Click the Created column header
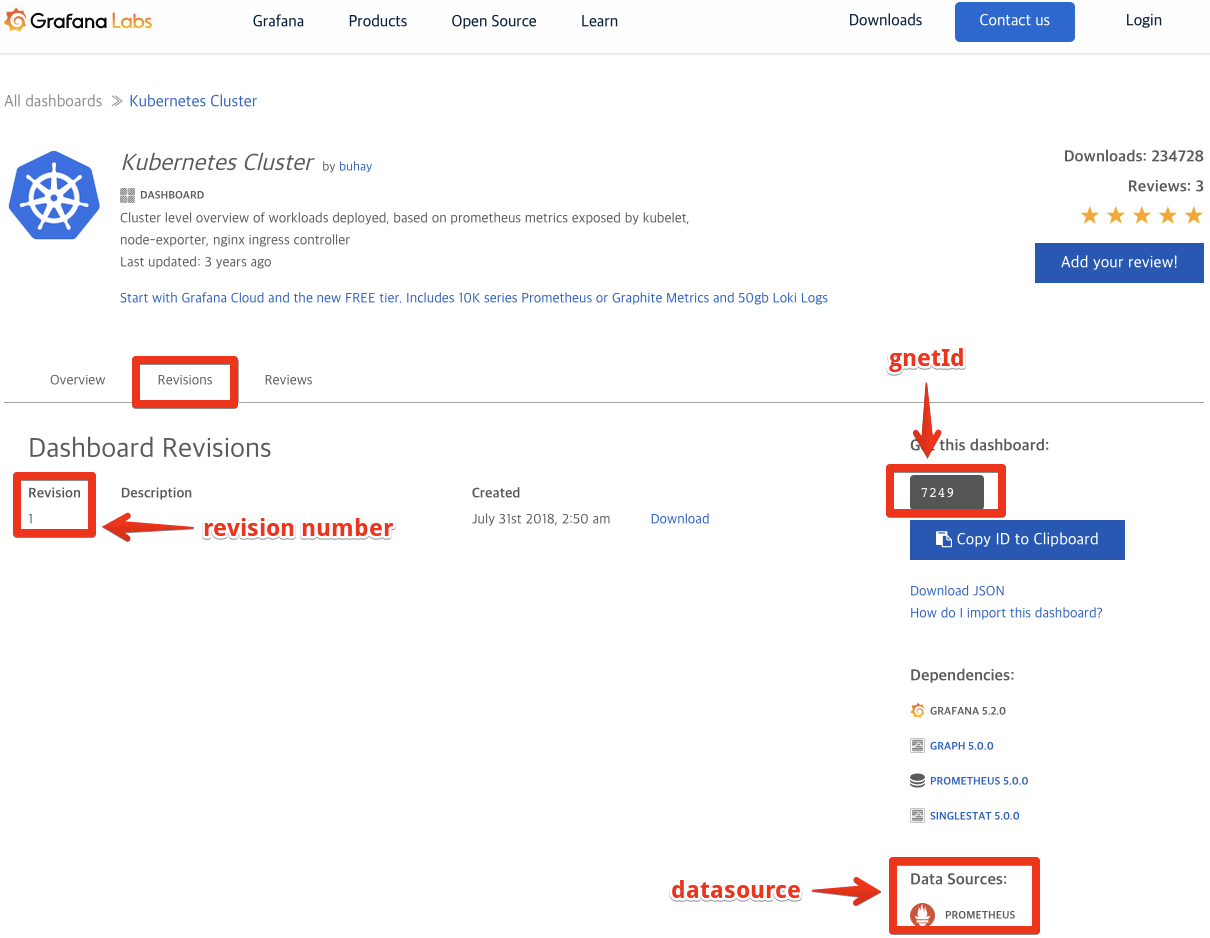Image resolution: width=1210 pixels, height=938 pixels. [496, 493]
